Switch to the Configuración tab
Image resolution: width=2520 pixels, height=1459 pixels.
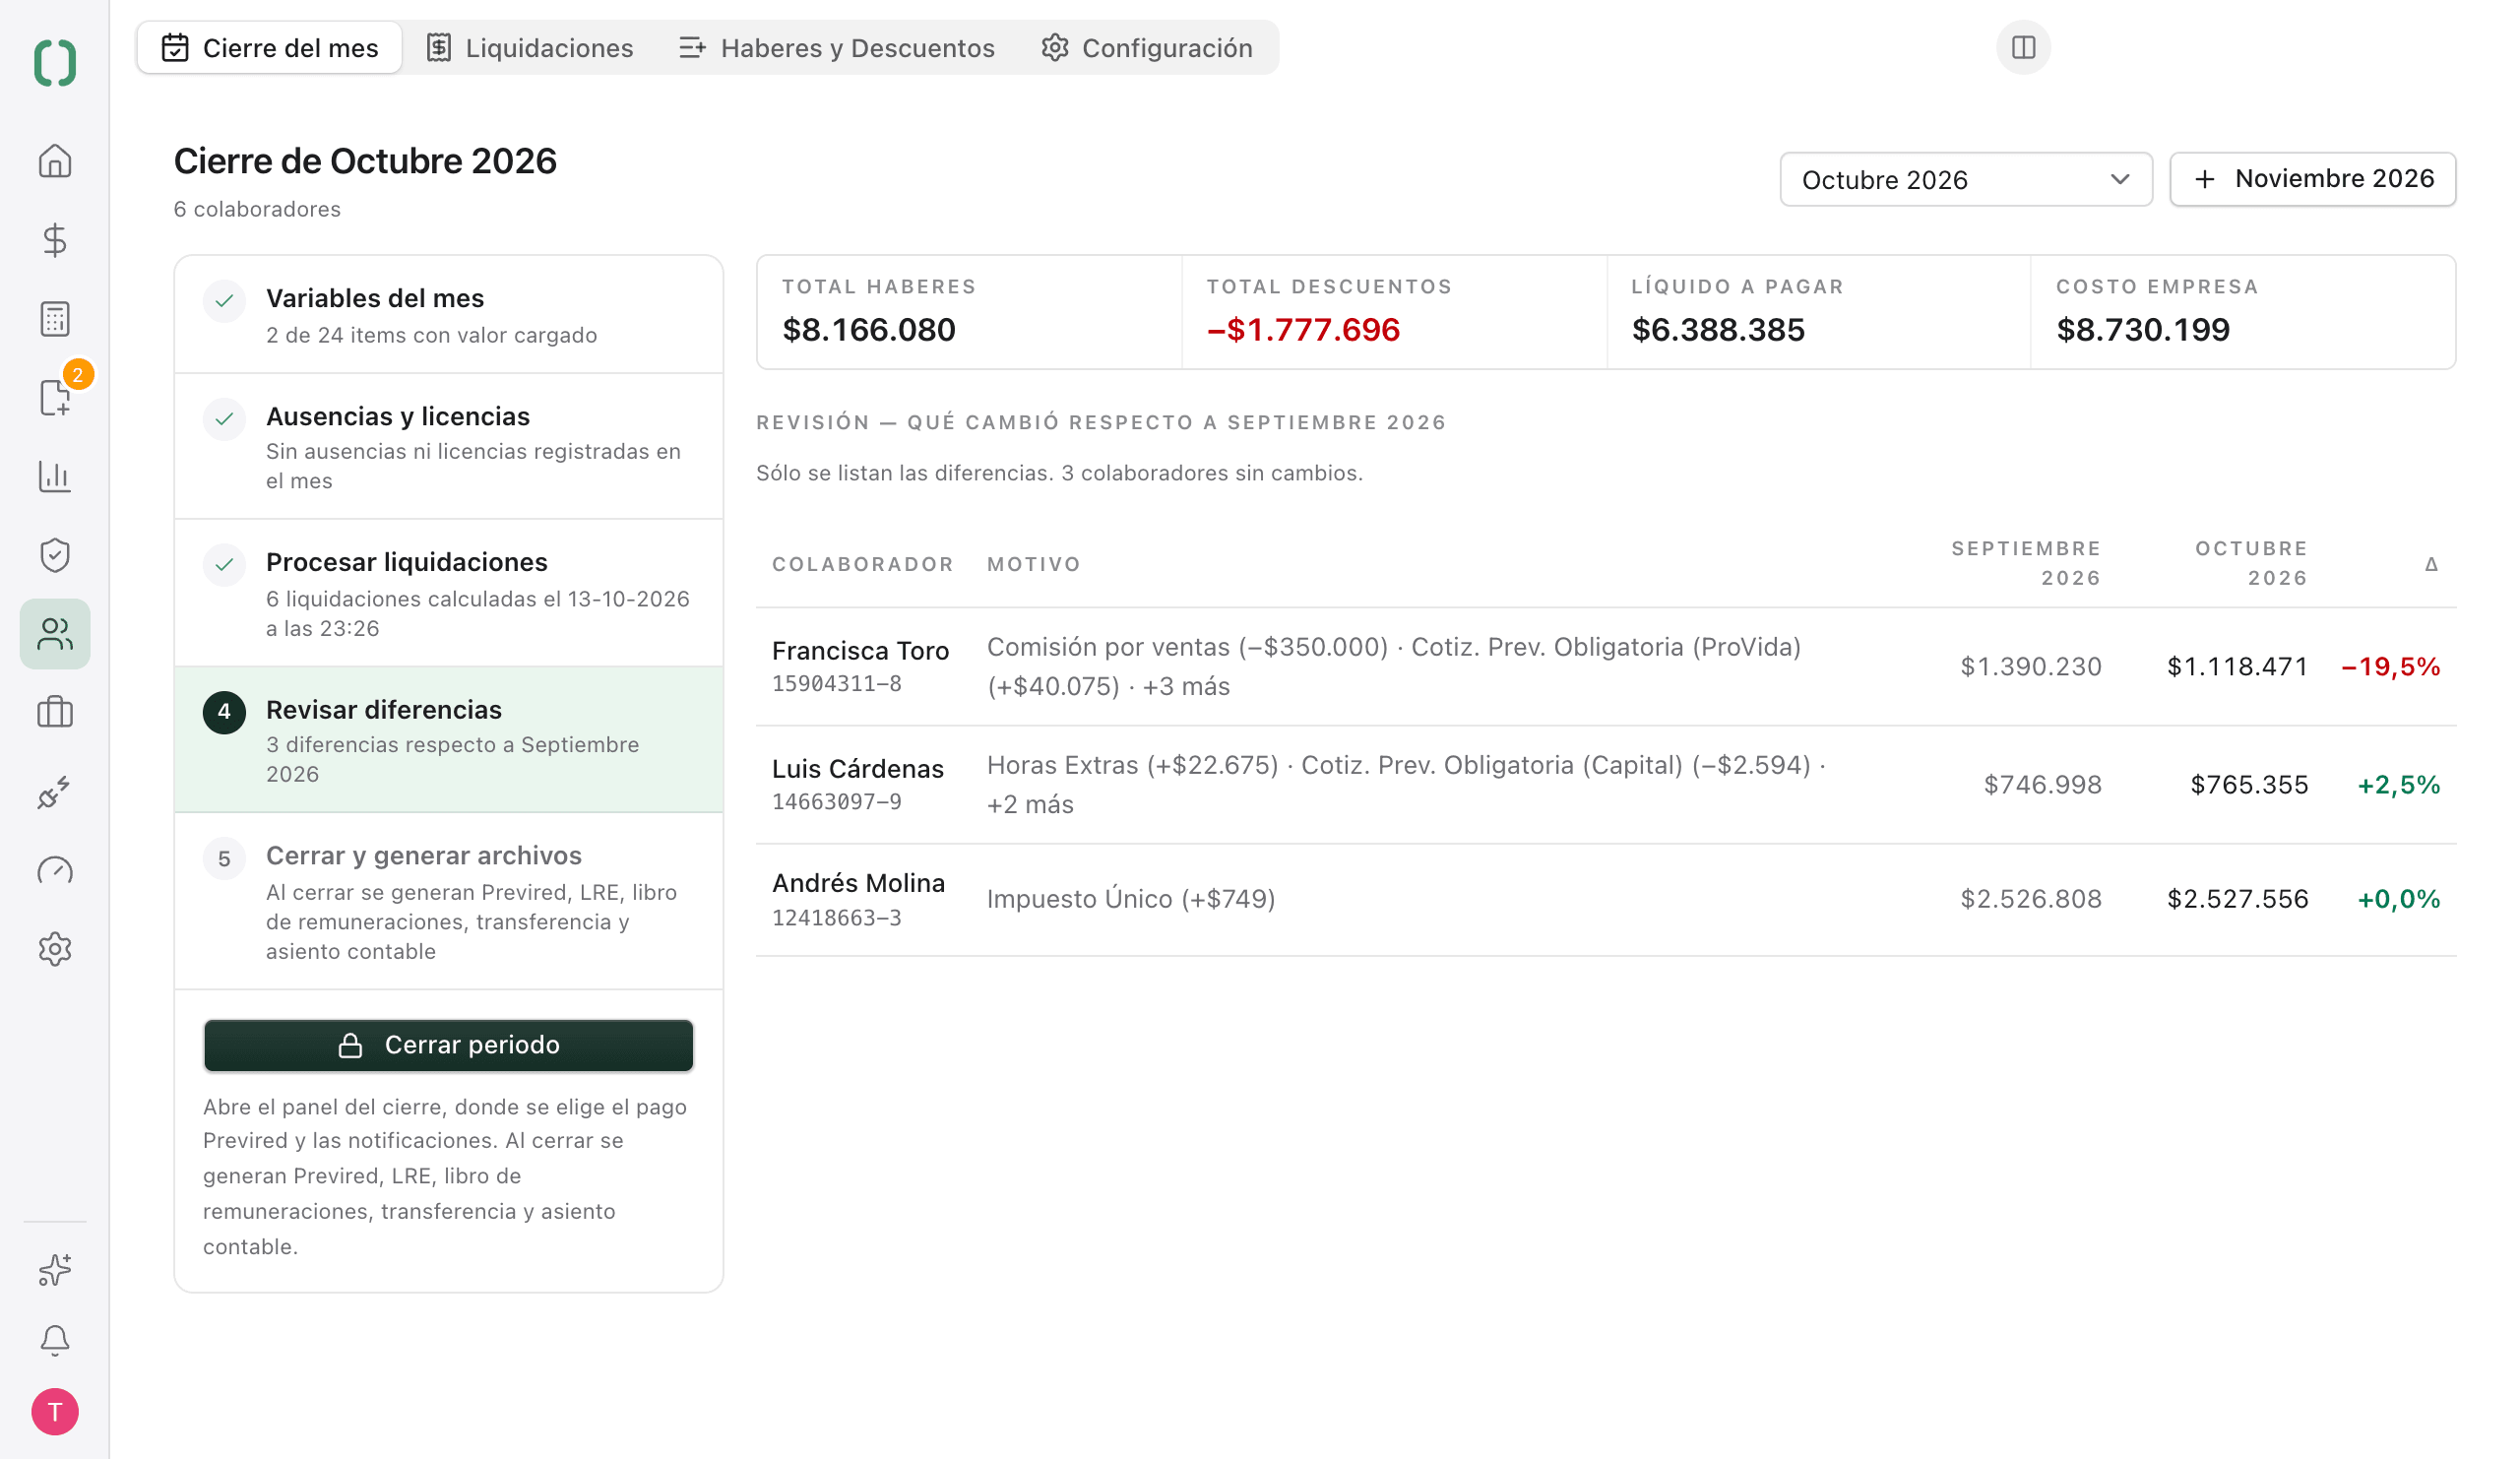click(1147, 48)
